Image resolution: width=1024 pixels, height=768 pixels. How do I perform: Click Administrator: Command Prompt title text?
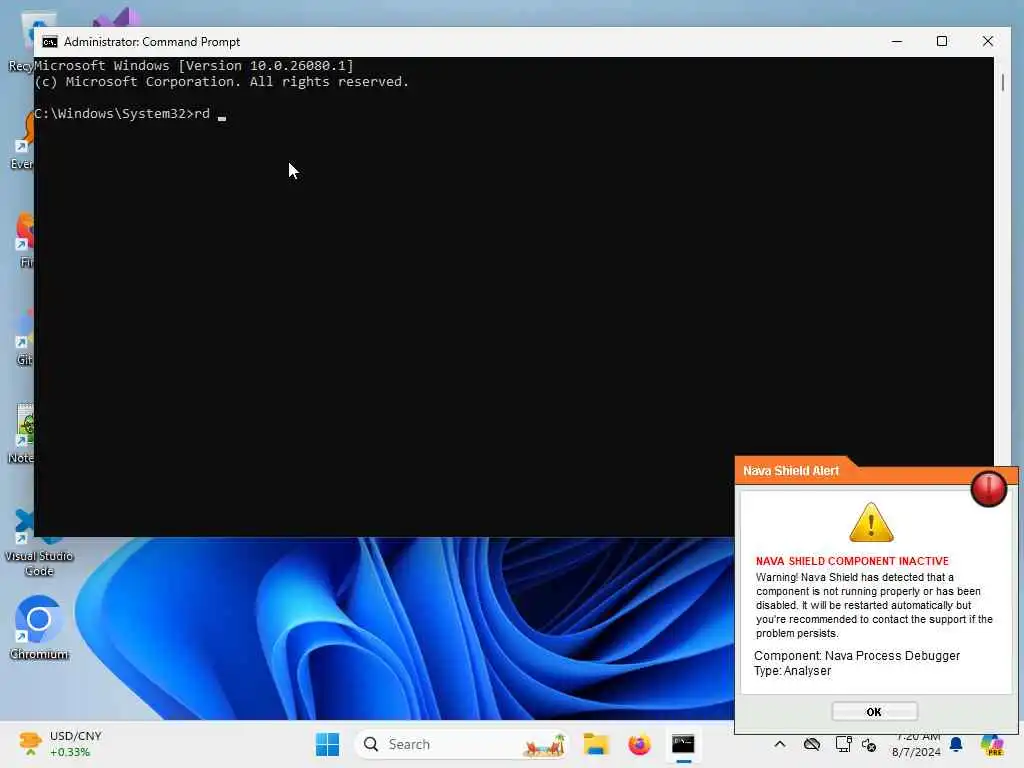[152, 42]
